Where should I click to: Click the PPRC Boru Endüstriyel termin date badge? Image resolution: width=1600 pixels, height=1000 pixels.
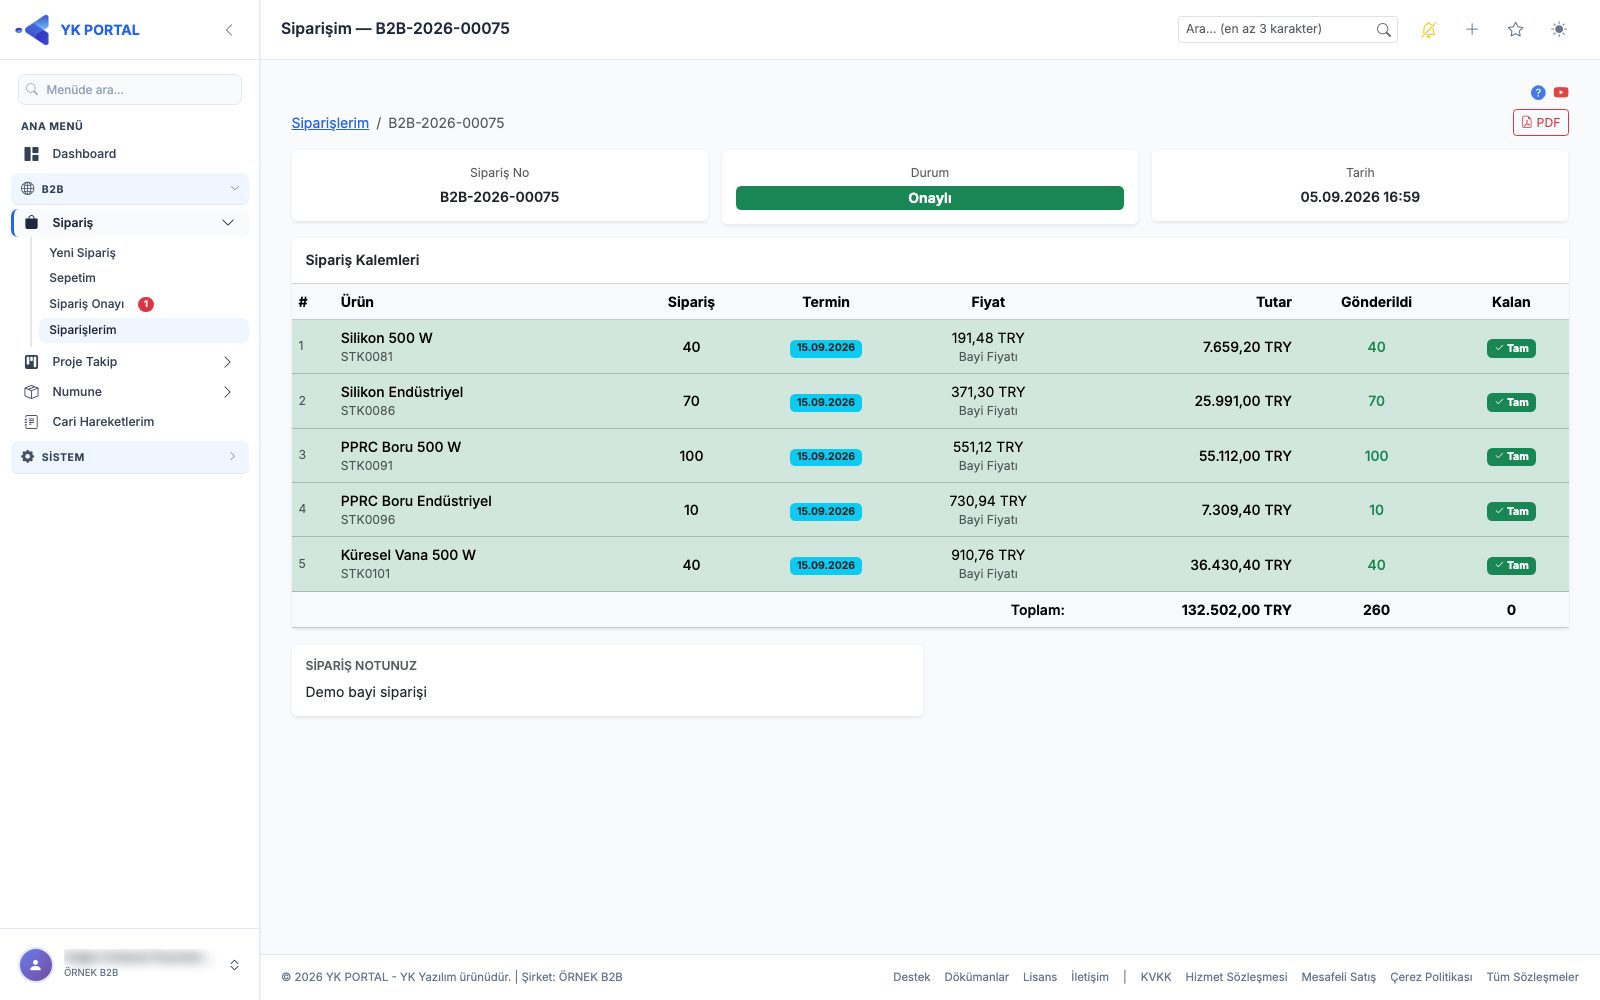point(826,511)
